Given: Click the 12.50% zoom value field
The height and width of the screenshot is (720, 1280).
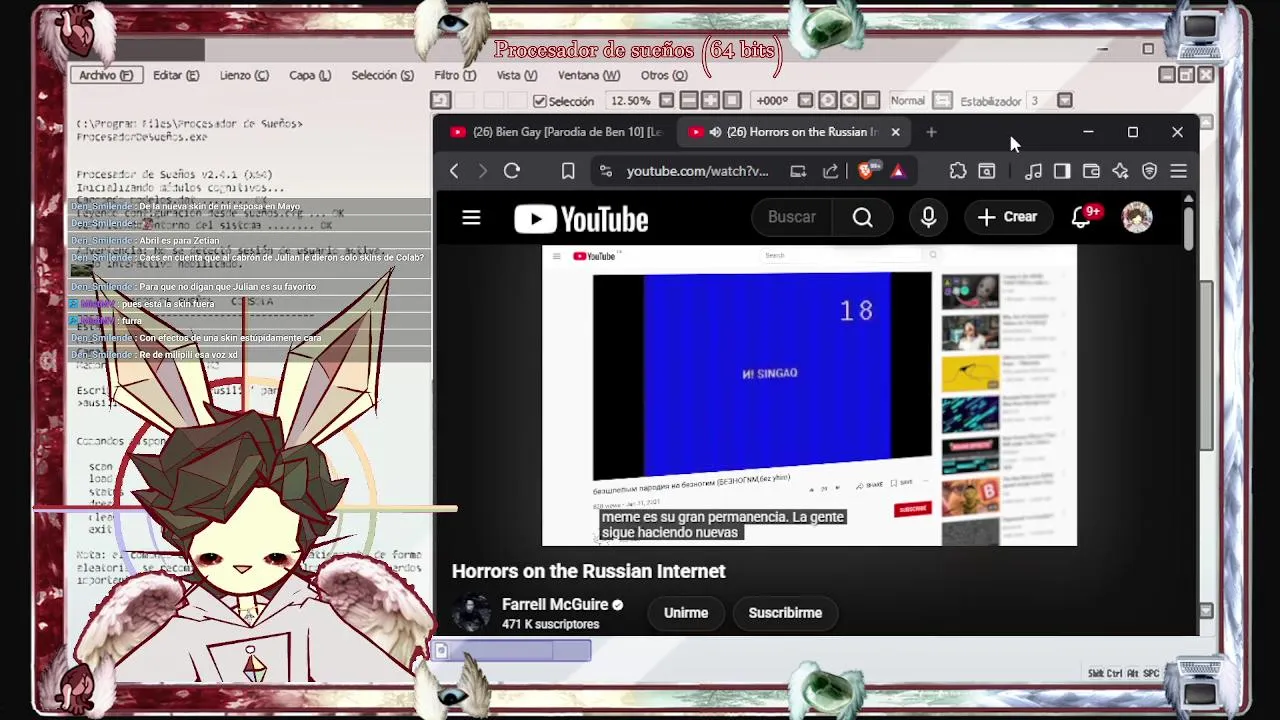Looking at the screenshot, I should [630, 101].
